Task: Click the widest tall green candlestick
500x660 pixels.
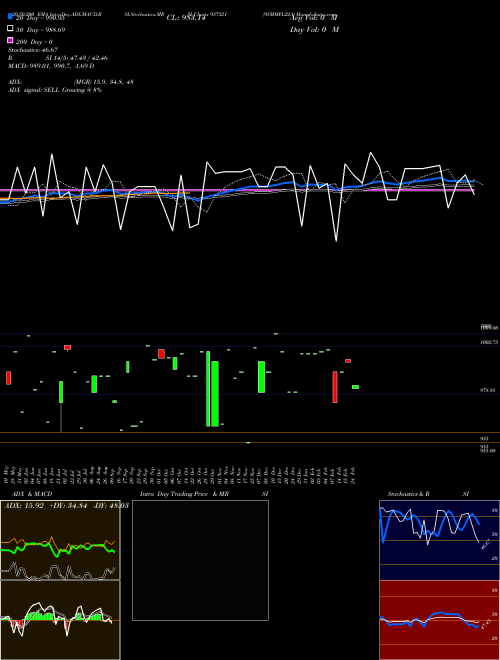Action: click(215, 394)
